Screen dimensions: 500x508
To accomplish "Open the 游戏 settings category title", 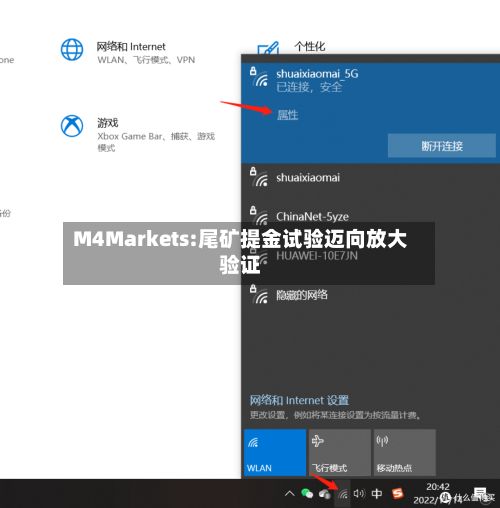I will [108, 123].
